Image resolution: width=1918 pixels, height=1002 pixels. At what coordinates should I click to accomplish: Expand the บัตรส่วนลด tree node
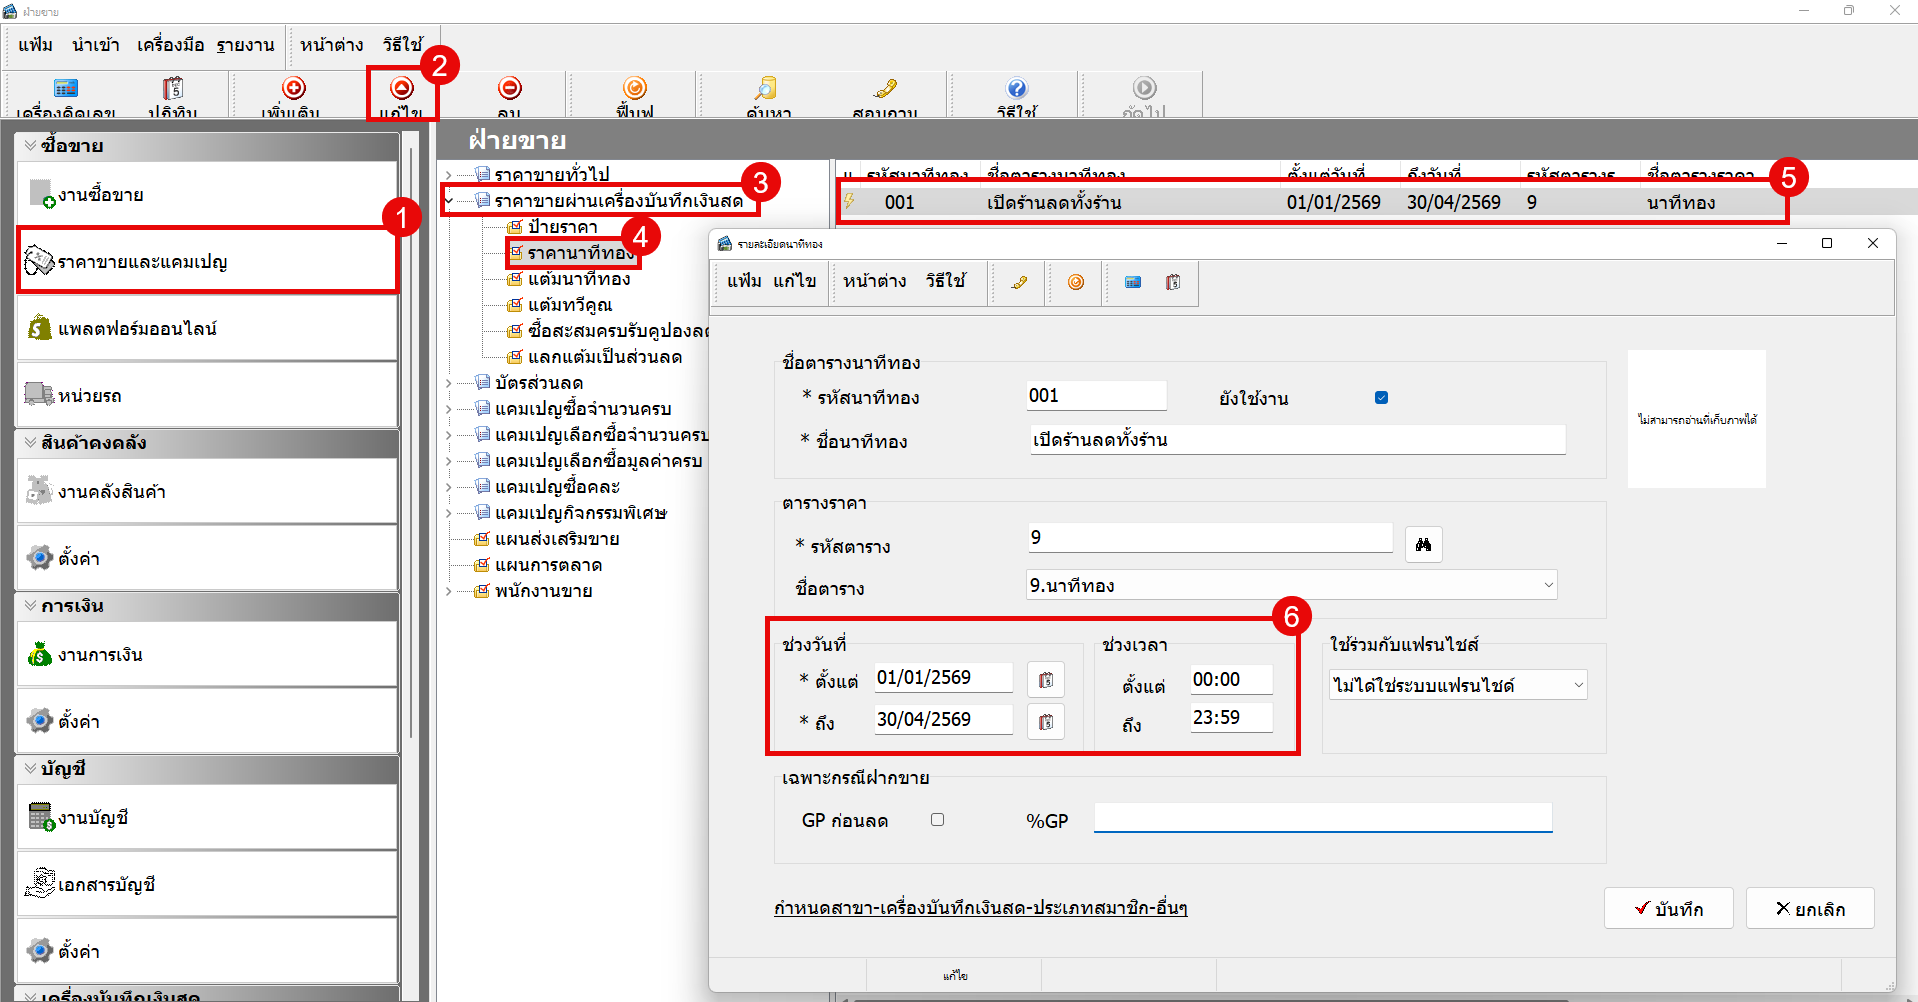(x=449, y=383)
